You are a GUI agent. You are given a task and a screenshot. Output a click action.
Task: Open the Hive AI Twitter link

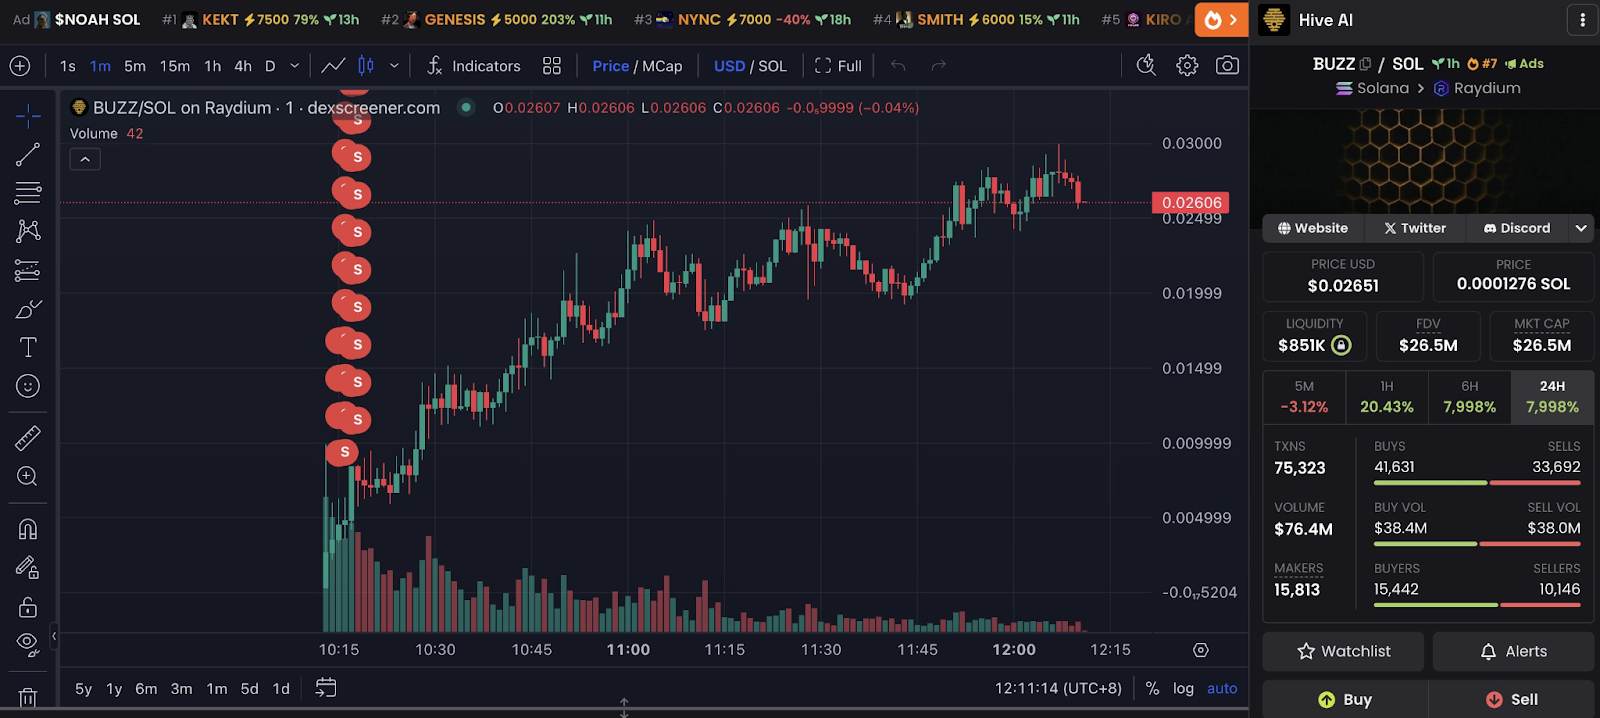(x=1415, y=228)
